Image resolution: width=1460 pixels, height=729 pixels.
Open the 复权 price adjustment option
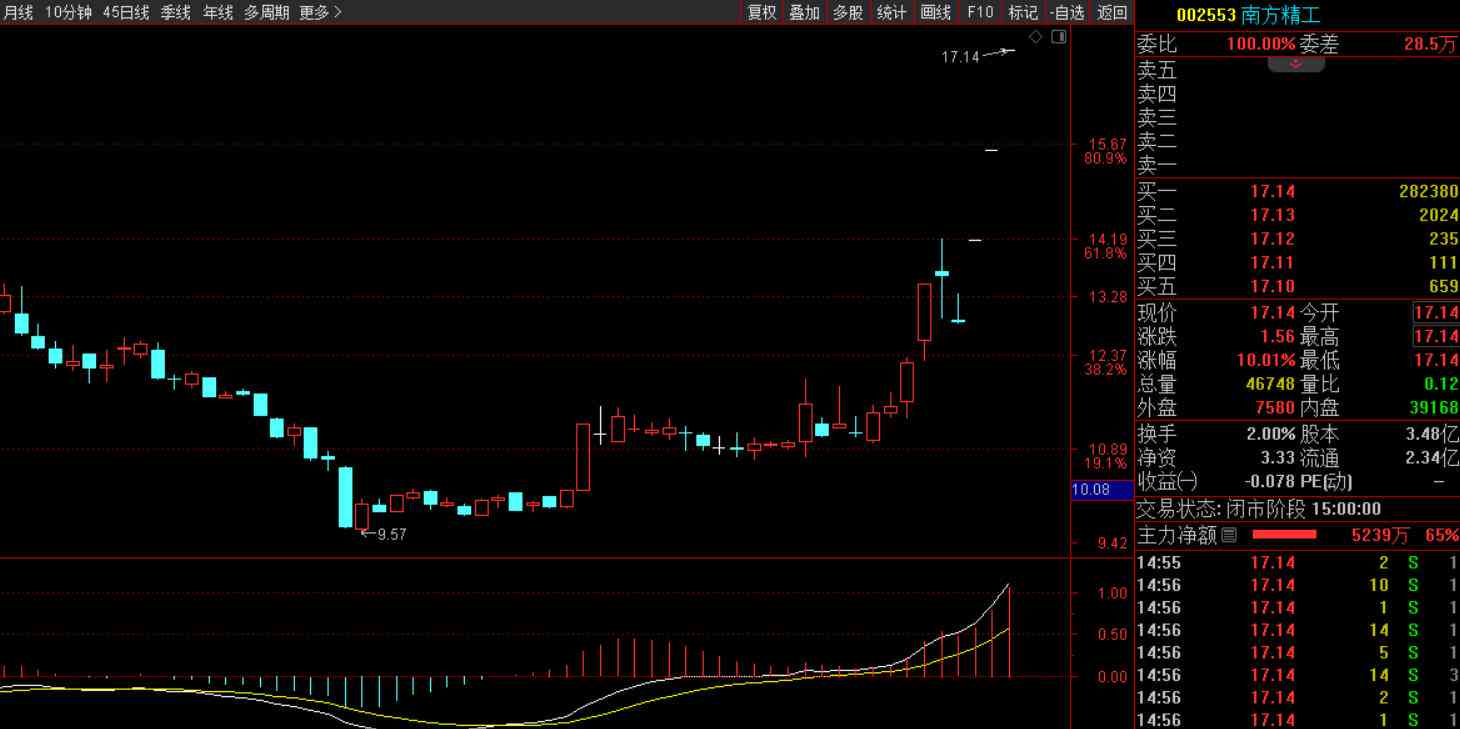pyautogui.click(x=762, y=12)
